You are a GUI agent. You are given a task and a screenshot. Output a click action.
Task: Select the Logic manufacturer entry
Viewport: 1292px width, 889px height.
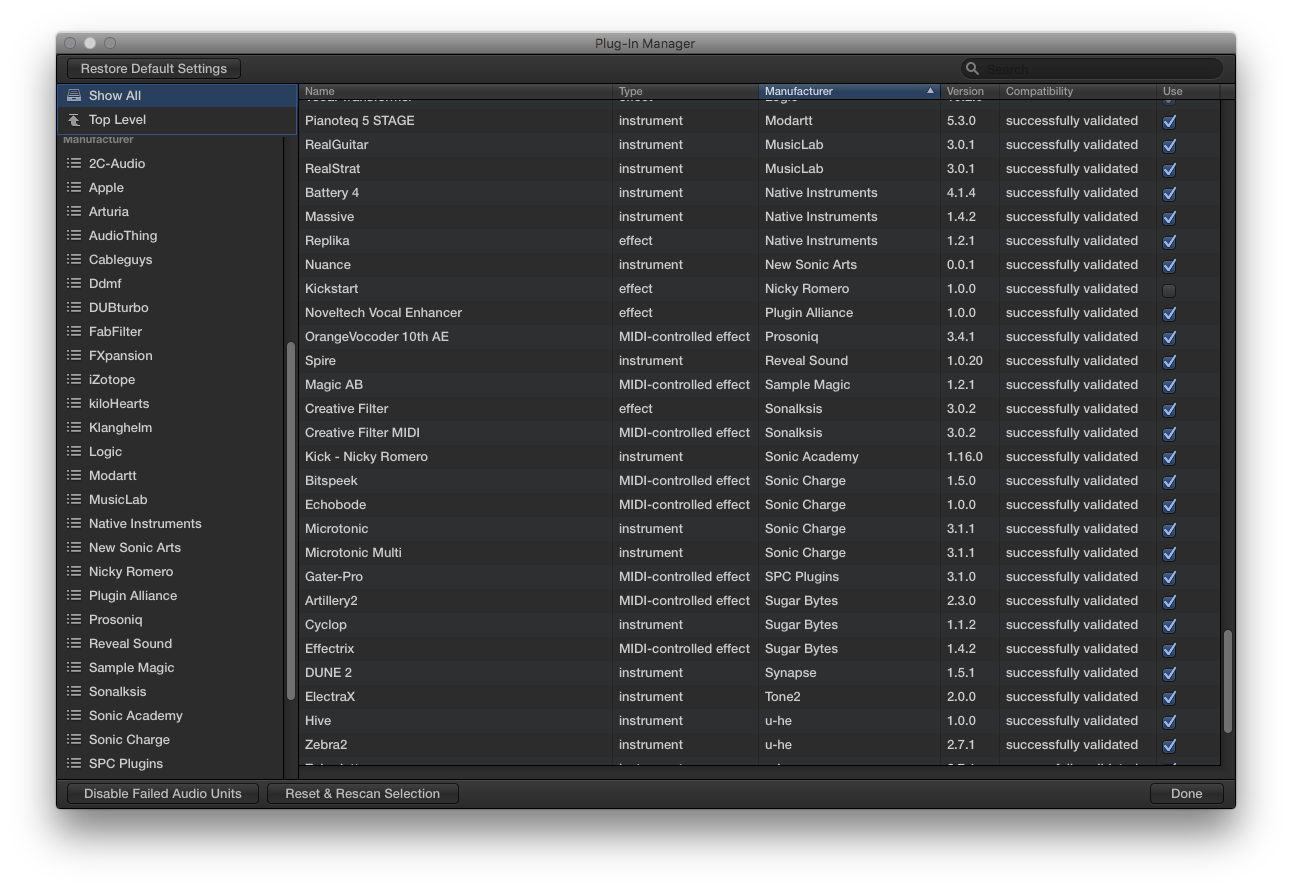(x=171, y=451)
